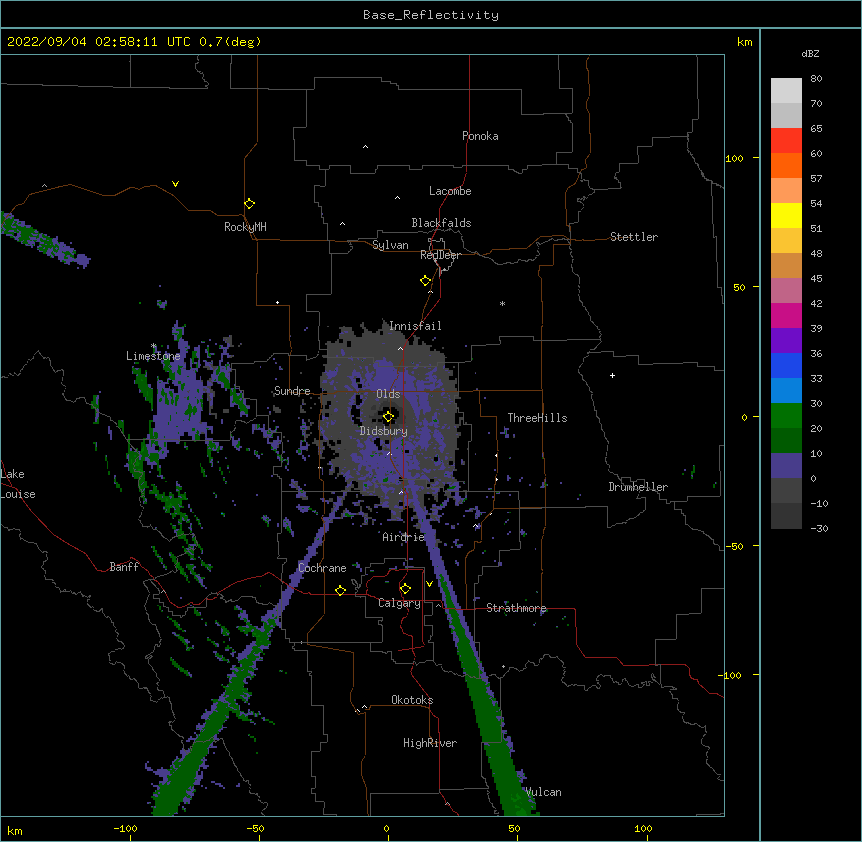Image resolution: width=862 pixels, height=842 pixels.
Task: Click the ThreeHills label
Action: (537, 418)
